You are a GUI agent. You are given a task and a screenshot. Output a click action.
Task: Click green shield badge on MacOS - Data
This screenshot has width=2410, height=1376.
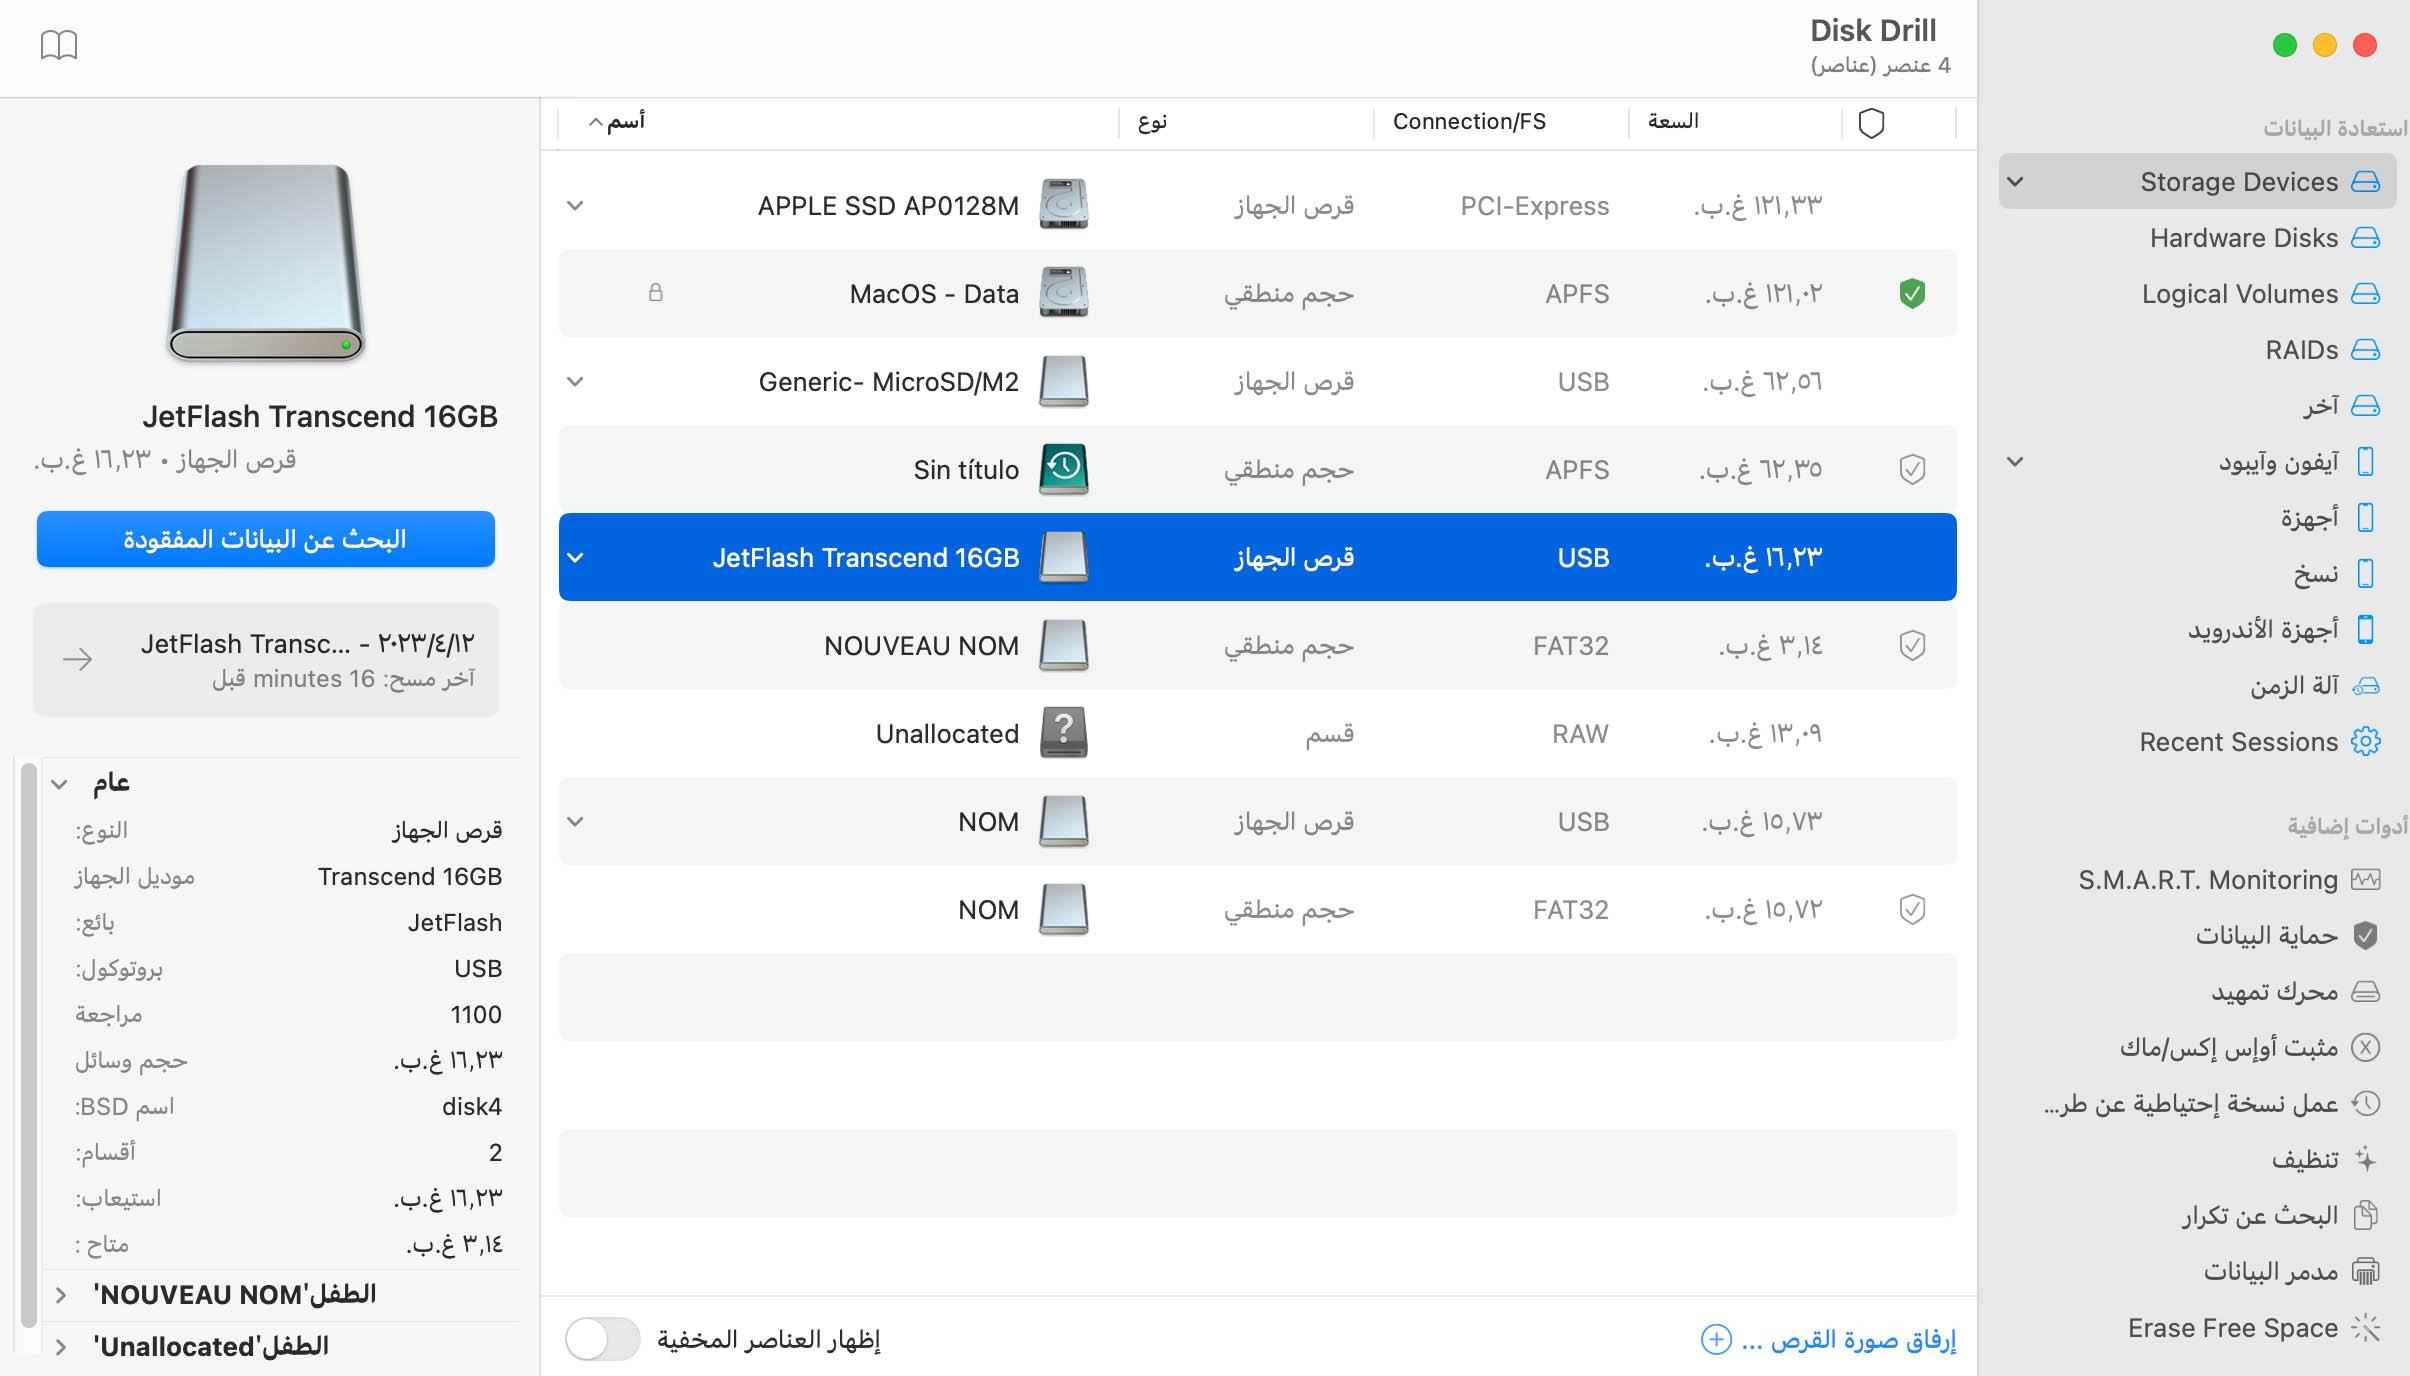click(x=1913, y=293)
